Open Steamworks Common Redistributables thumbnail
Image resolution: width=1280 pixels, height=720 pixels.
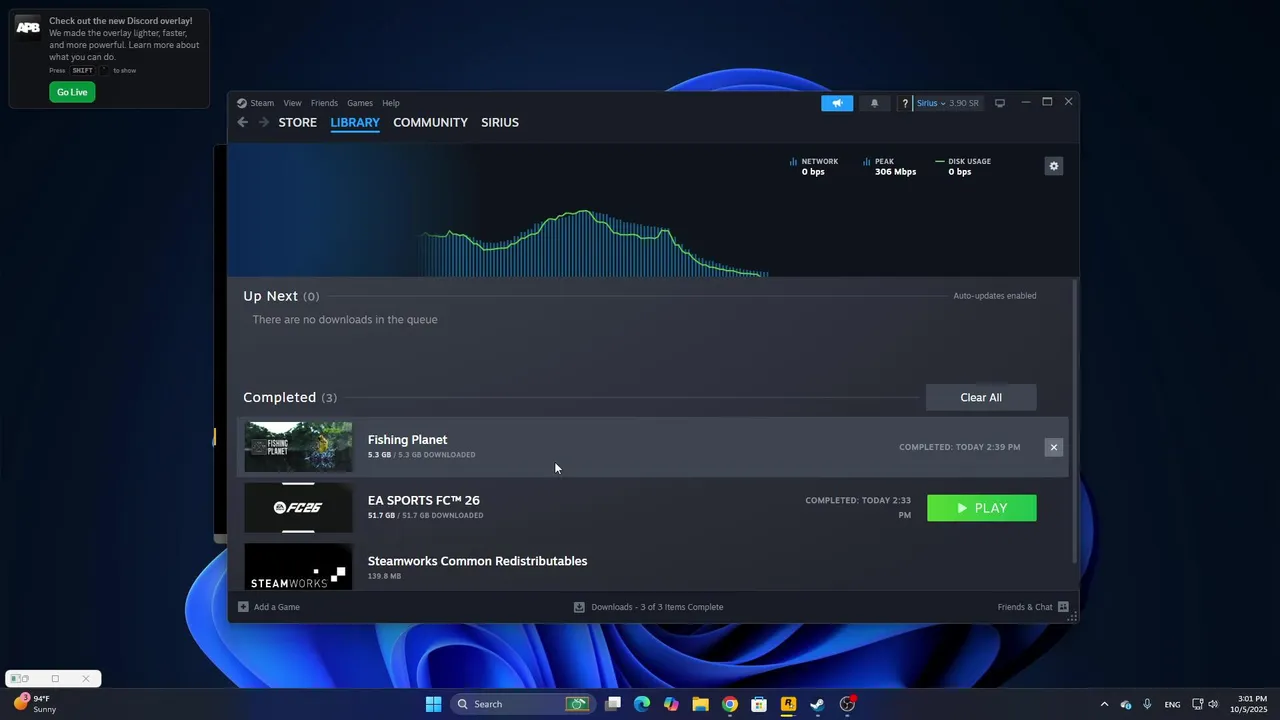coord(298,567)
